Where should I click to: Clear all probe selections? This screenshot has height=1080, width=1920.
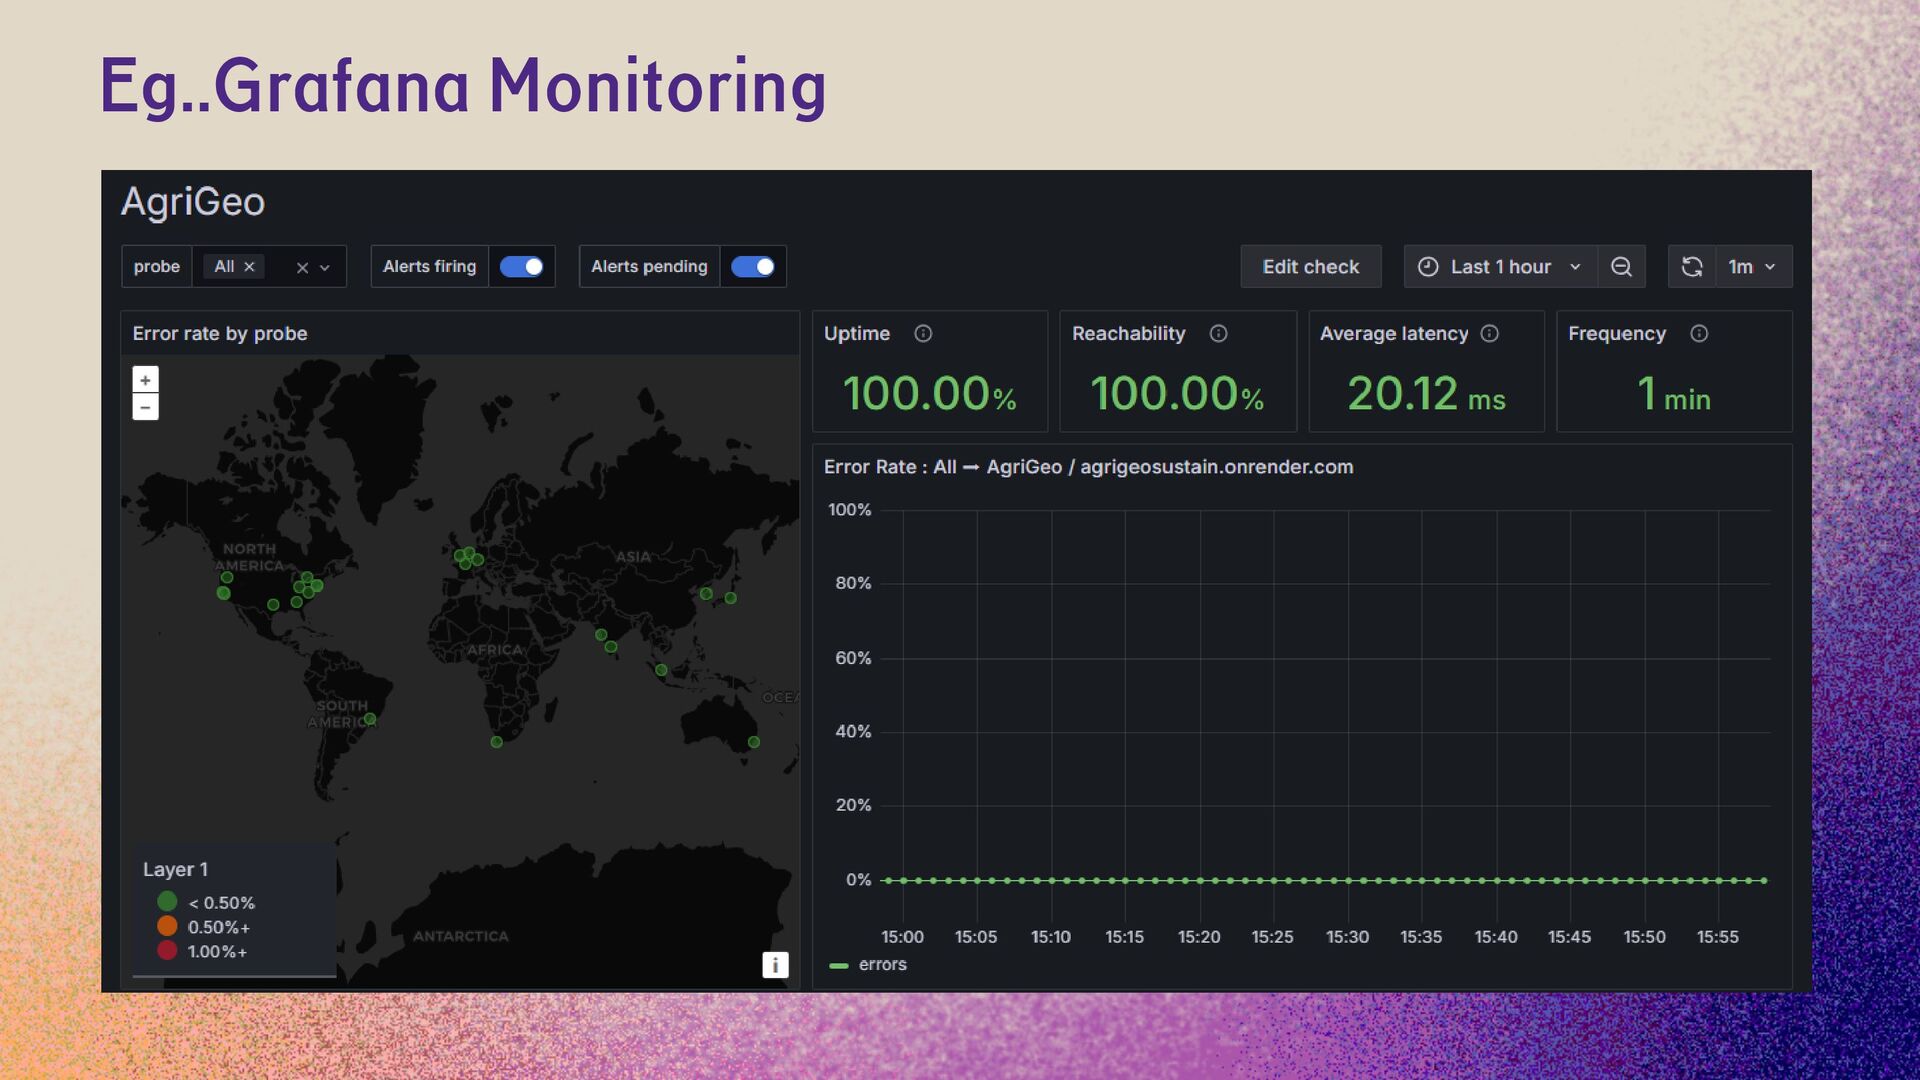tap(302, 268)
